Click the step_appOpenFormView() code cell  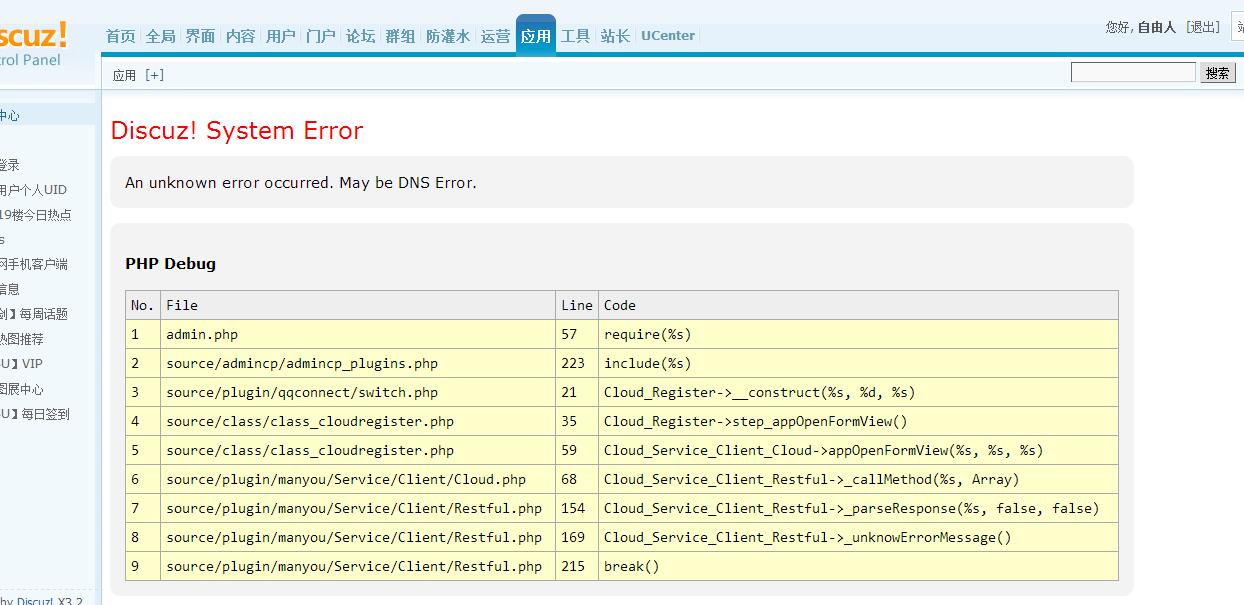(858, 421)
